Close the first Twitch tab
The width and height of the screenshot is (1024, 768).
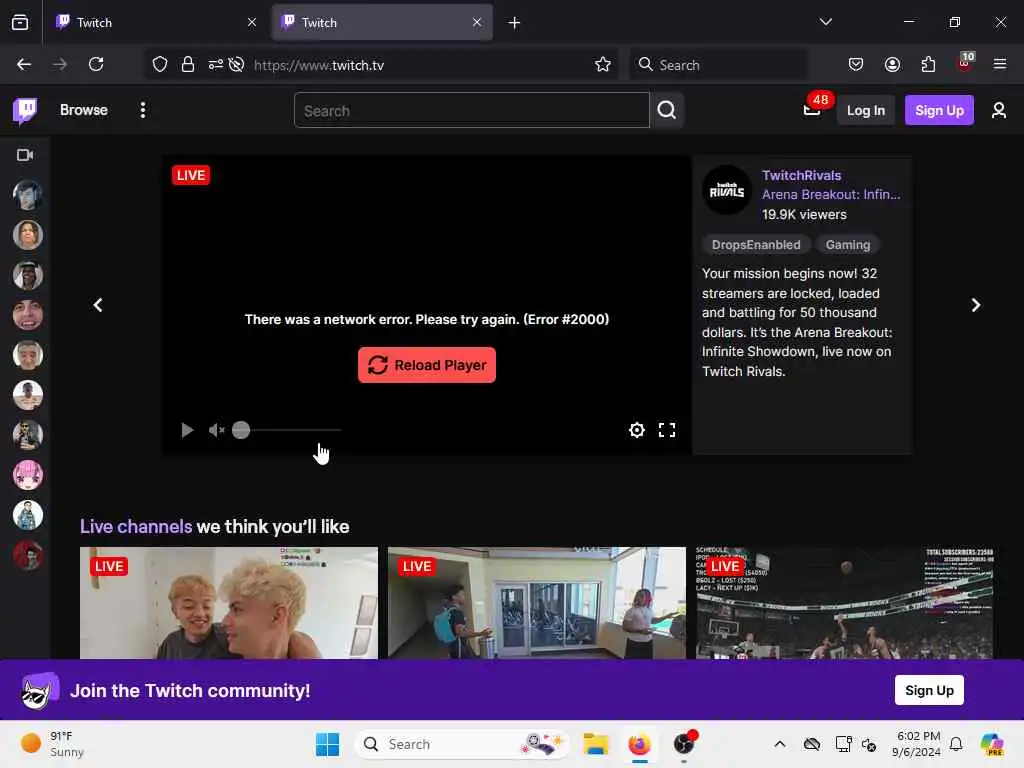click(252, 22)
